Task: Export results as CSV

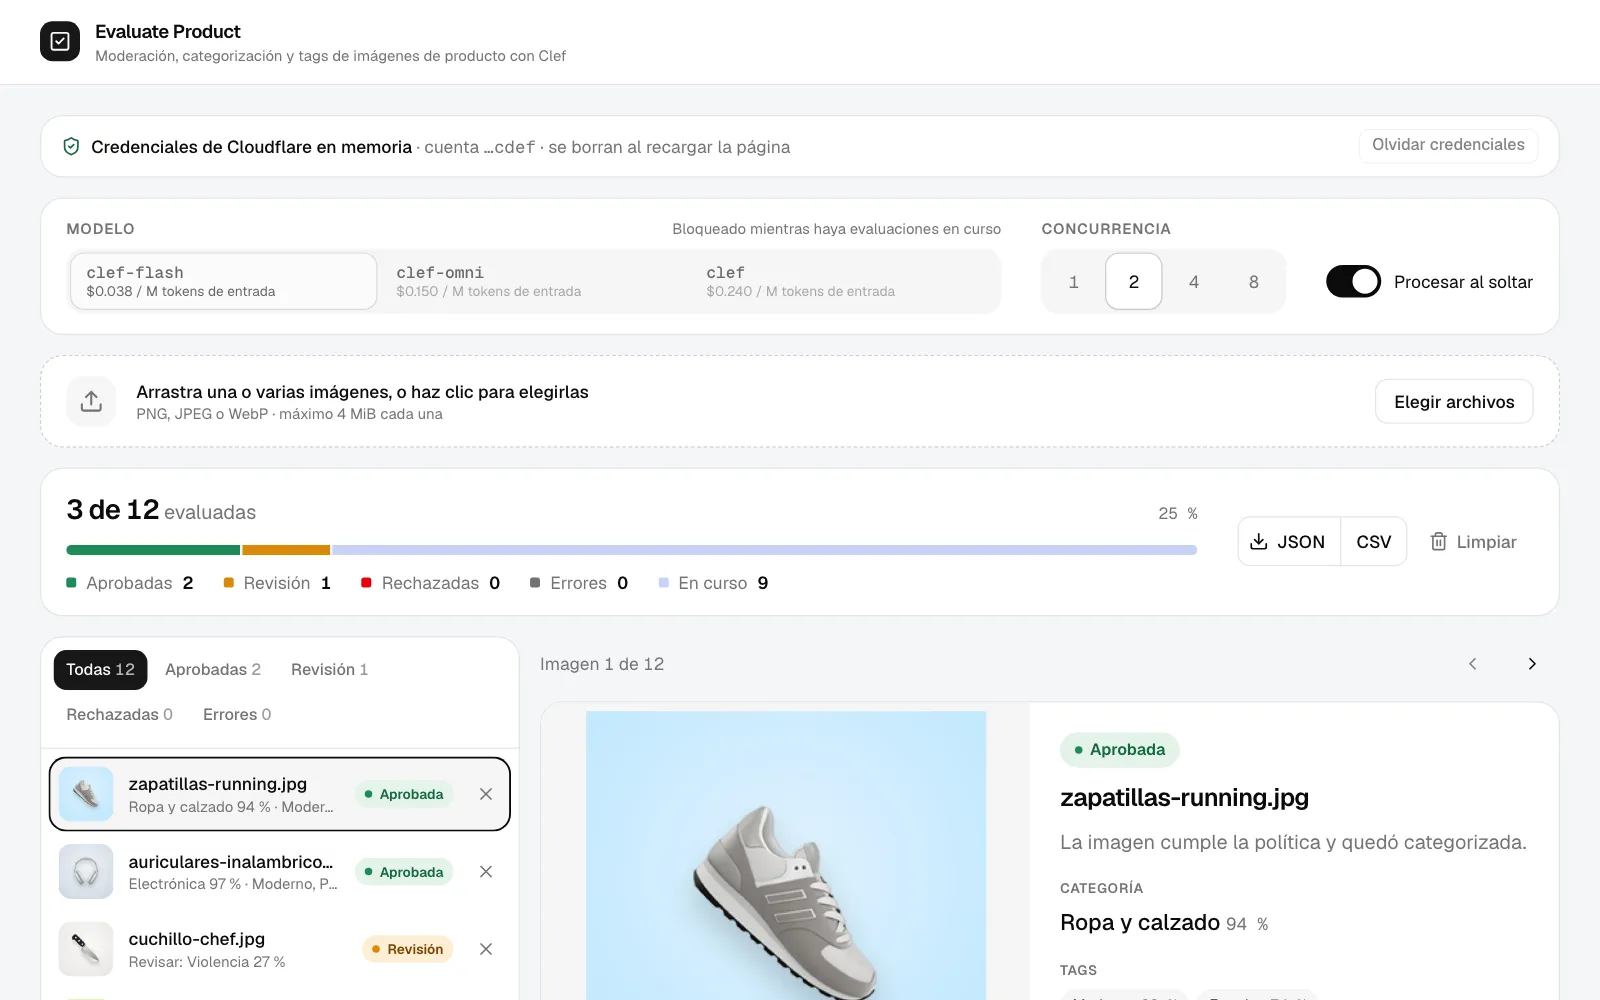Action: pos(1374,542)
